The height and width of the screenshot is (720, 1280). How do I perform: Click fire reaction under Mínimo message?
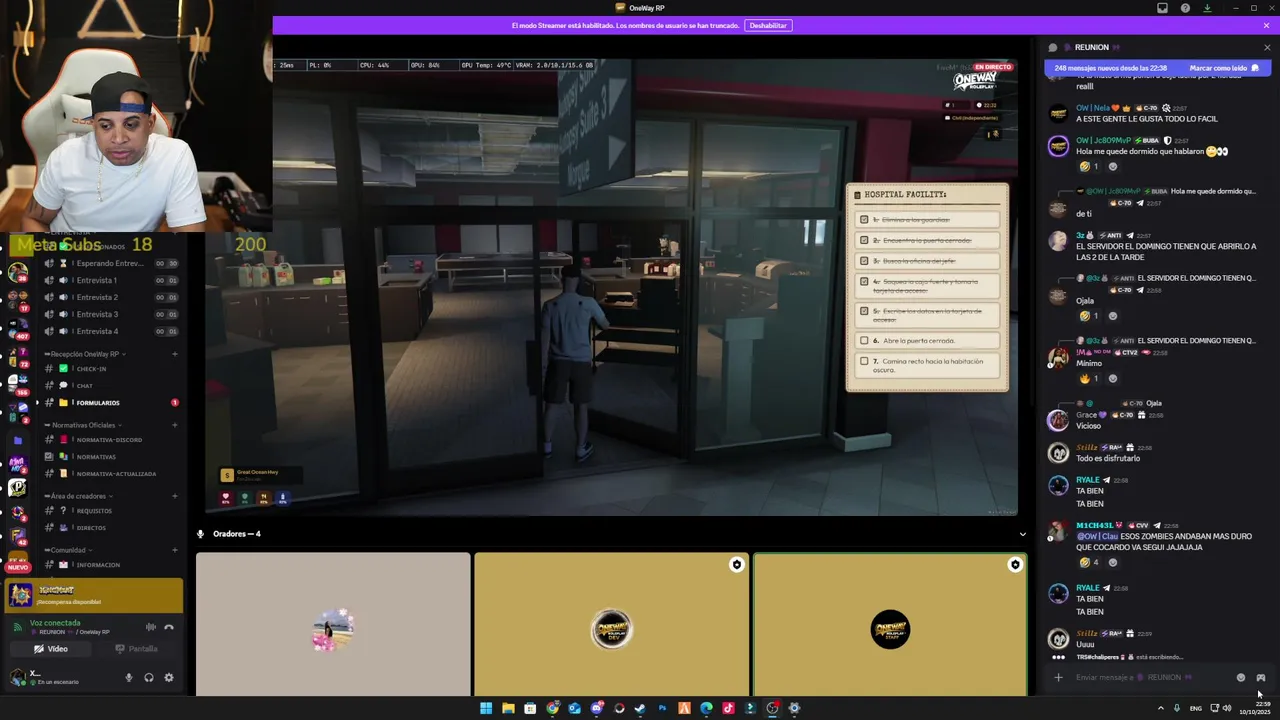(x=1088, y=379)
